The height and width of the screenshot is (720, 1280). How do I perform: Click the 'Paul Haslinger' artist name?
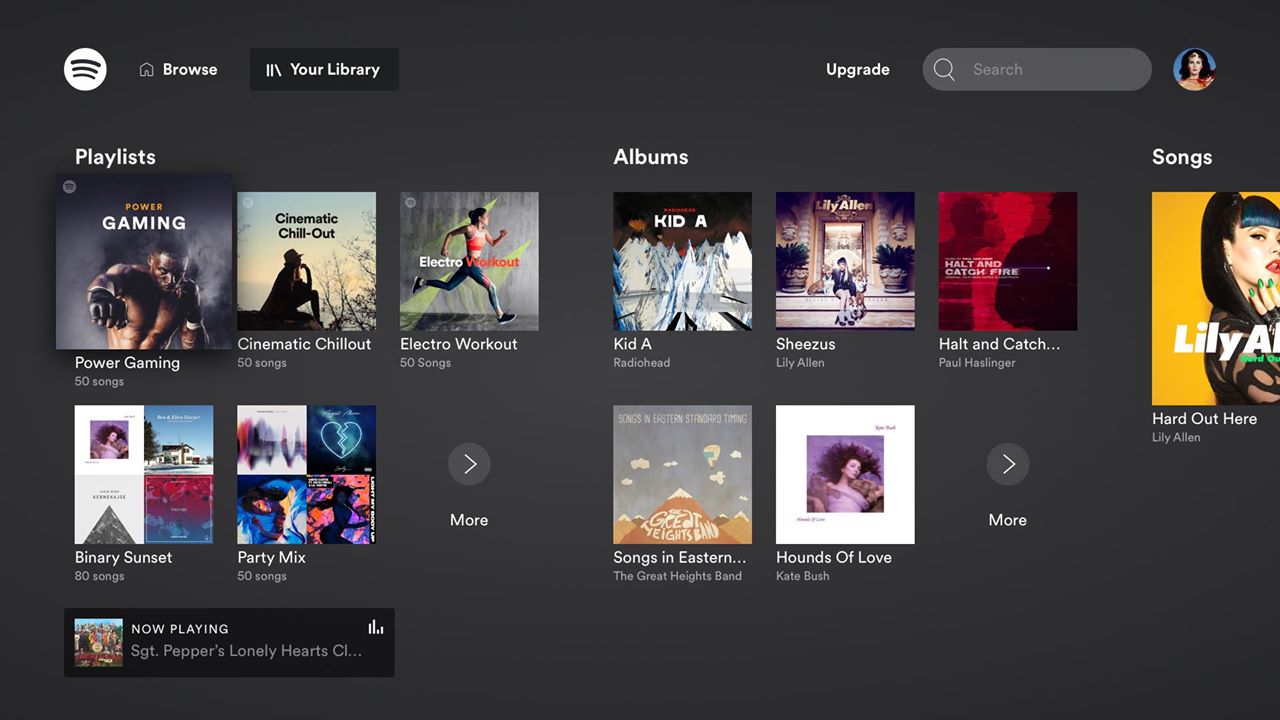[x=977, y=363]
